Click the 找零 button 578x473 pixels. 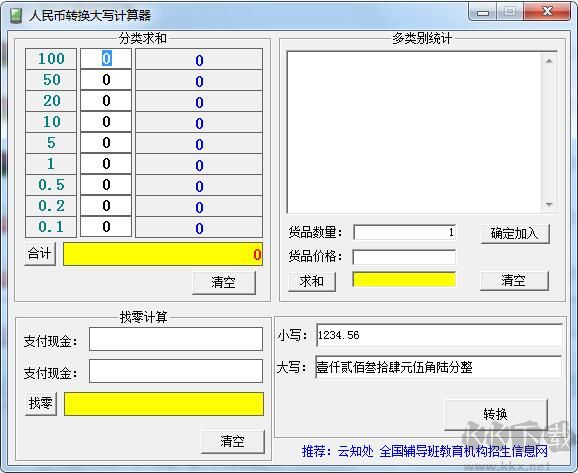pos(41,403)
